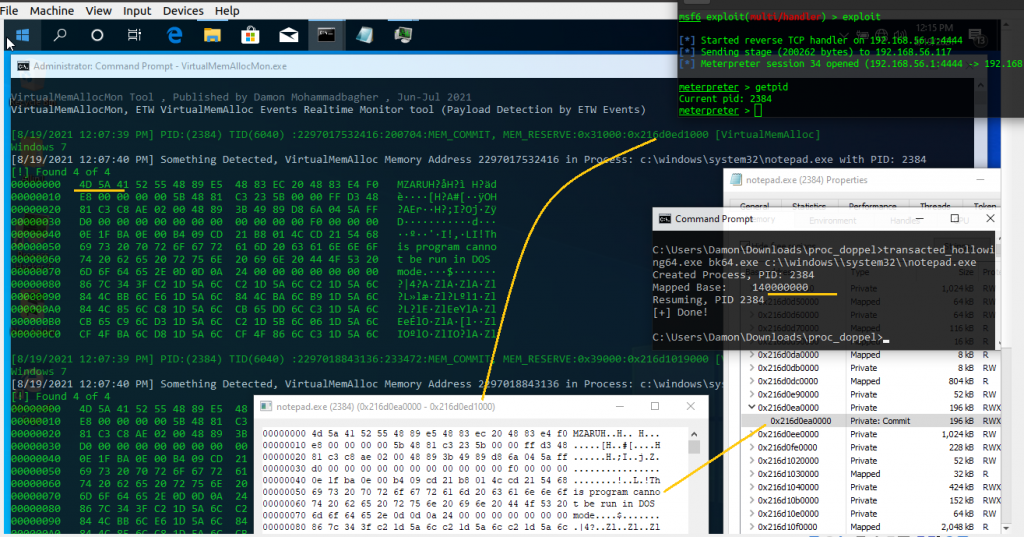Switch to Statistics tab in Properties
The image size is (1024, 537).
pos(808,206)
